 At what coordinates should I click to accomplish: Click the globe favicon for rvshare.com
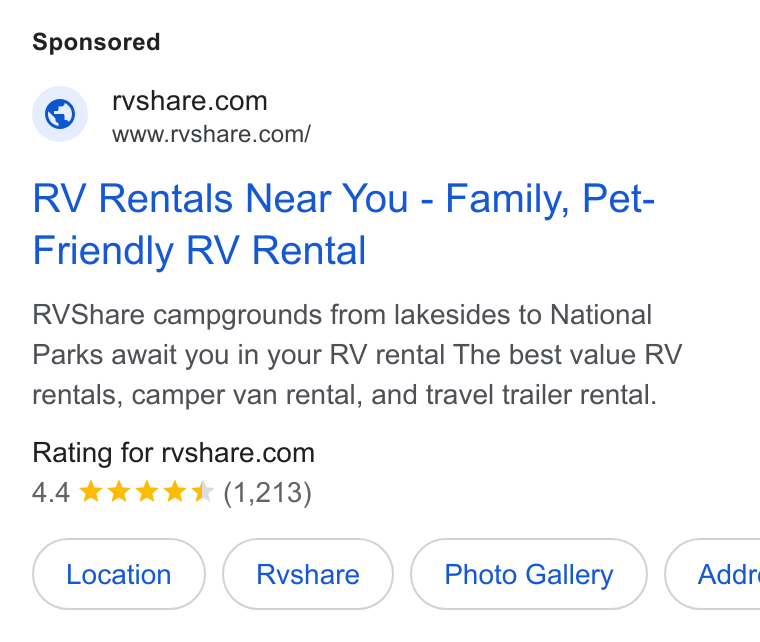(x=60, y=114)
